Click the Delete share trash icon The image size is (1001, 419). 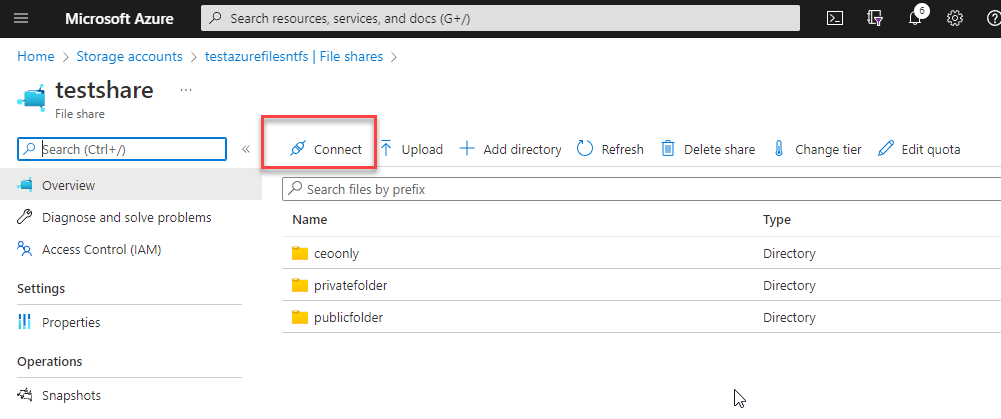(x=668, y=149)
